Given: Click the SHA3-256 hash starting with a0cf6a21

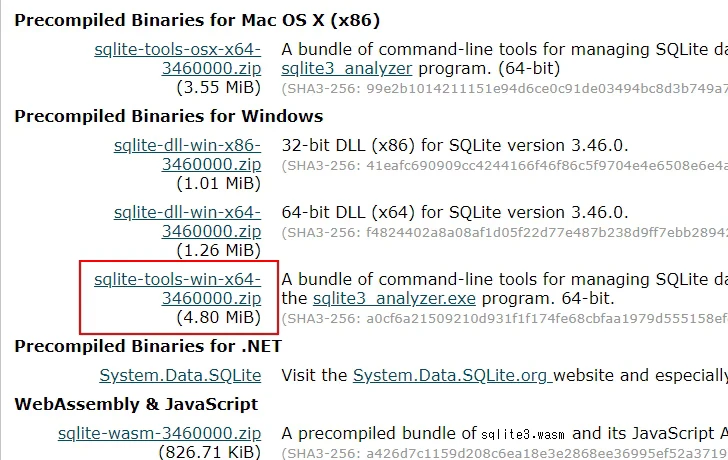Looking at the screenshot, I should 505,318.
